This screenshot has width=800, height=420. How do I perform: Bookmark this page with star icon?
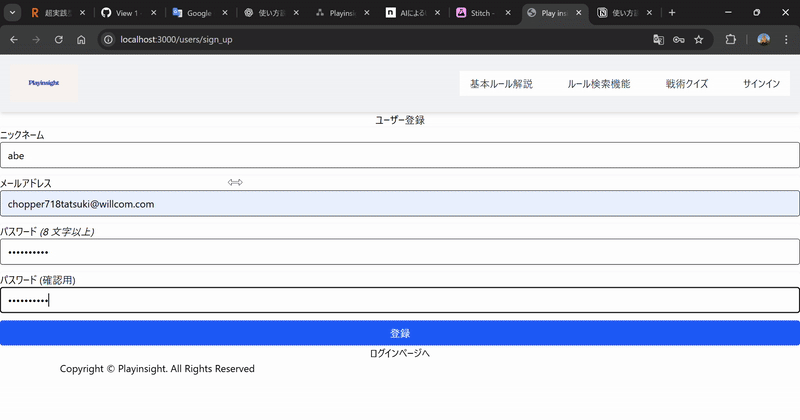pos(698,40)
